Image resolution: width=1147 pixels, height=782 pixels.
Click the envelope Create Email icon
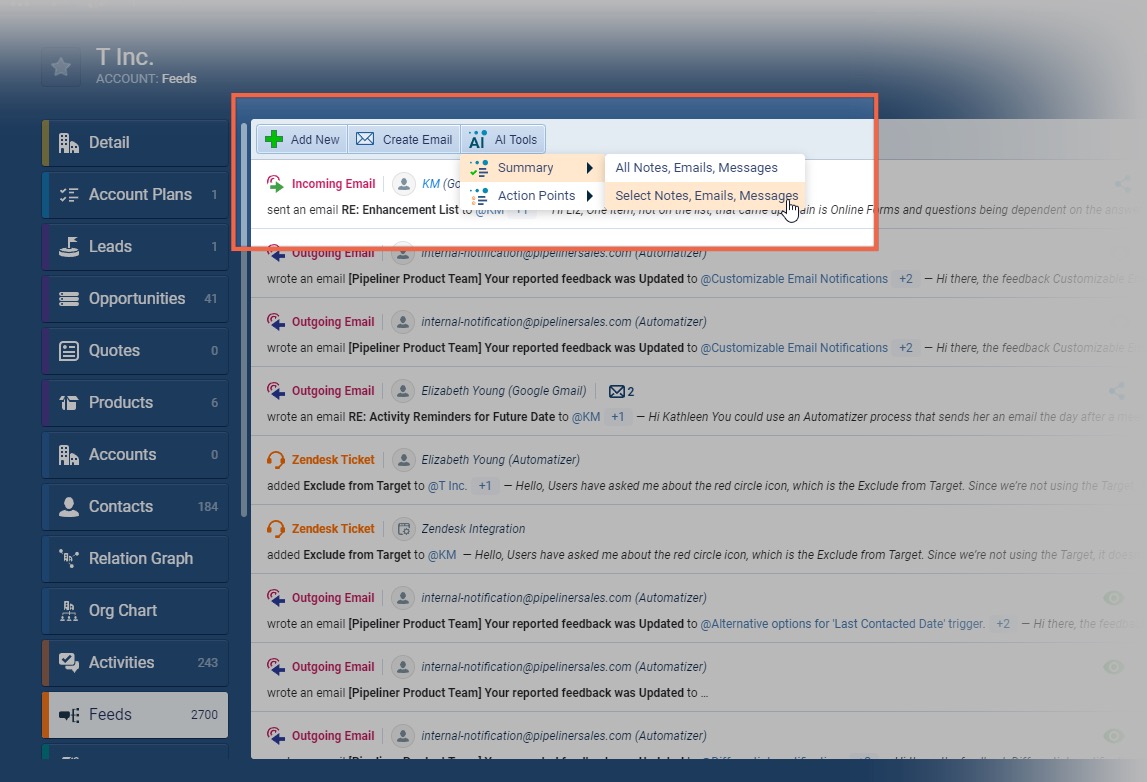[365, 140]
